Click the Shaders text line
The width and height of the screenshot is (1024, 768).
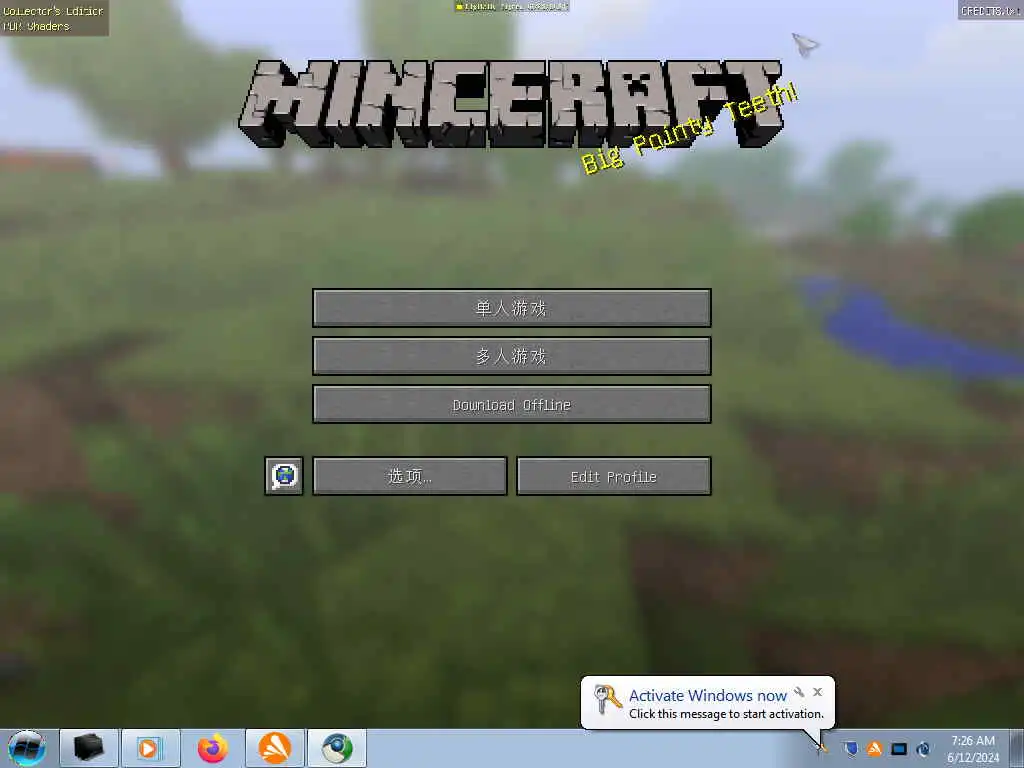coord(37,26)
